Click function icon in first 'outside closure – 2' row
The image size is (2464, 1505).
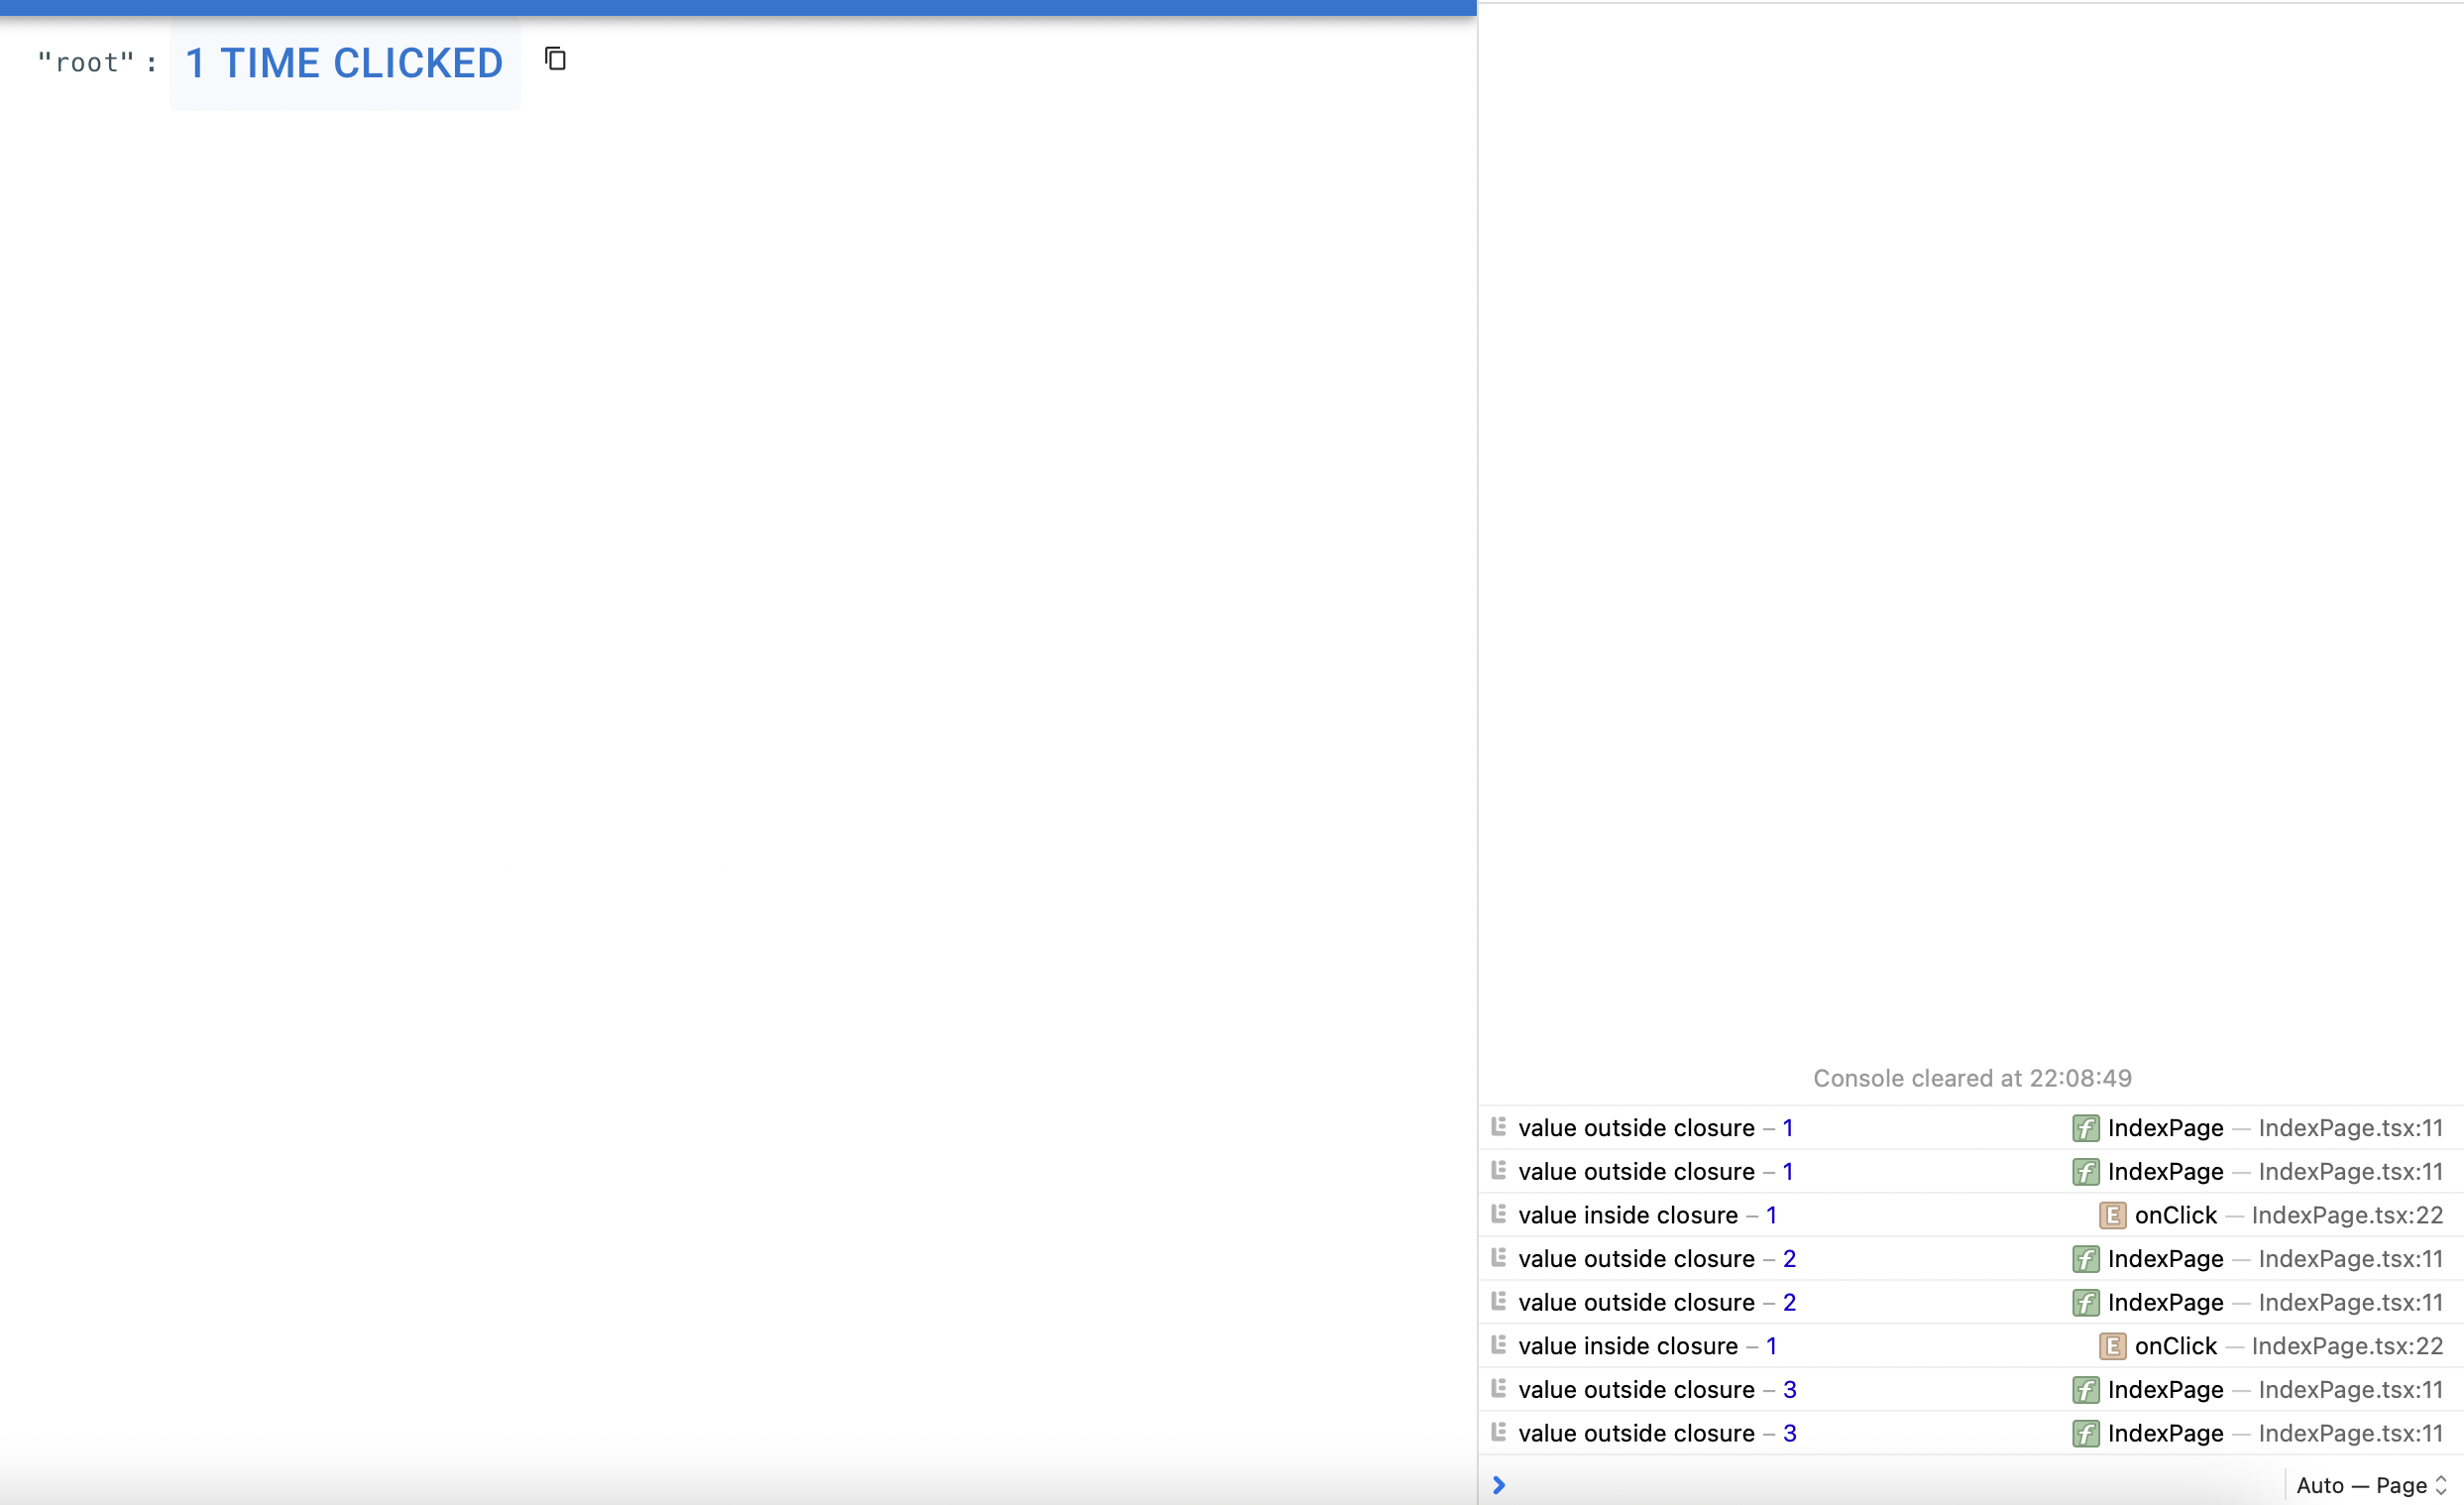pos(2085,1259)
